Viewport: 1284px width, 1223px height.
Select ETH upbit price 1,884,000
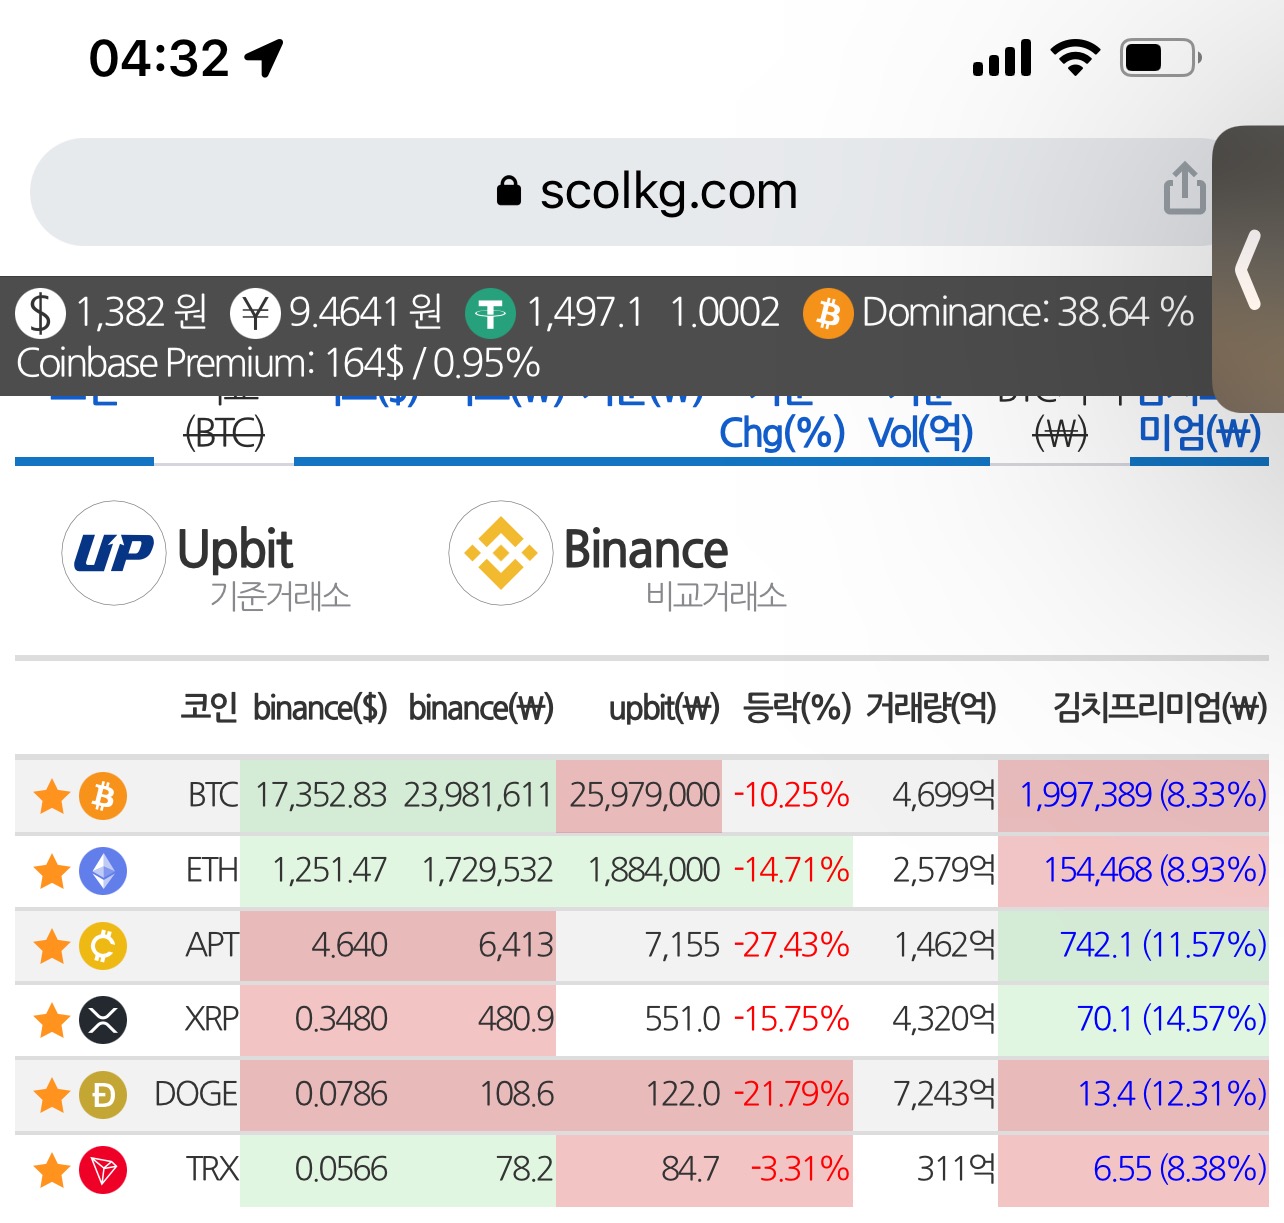(654, 871)
